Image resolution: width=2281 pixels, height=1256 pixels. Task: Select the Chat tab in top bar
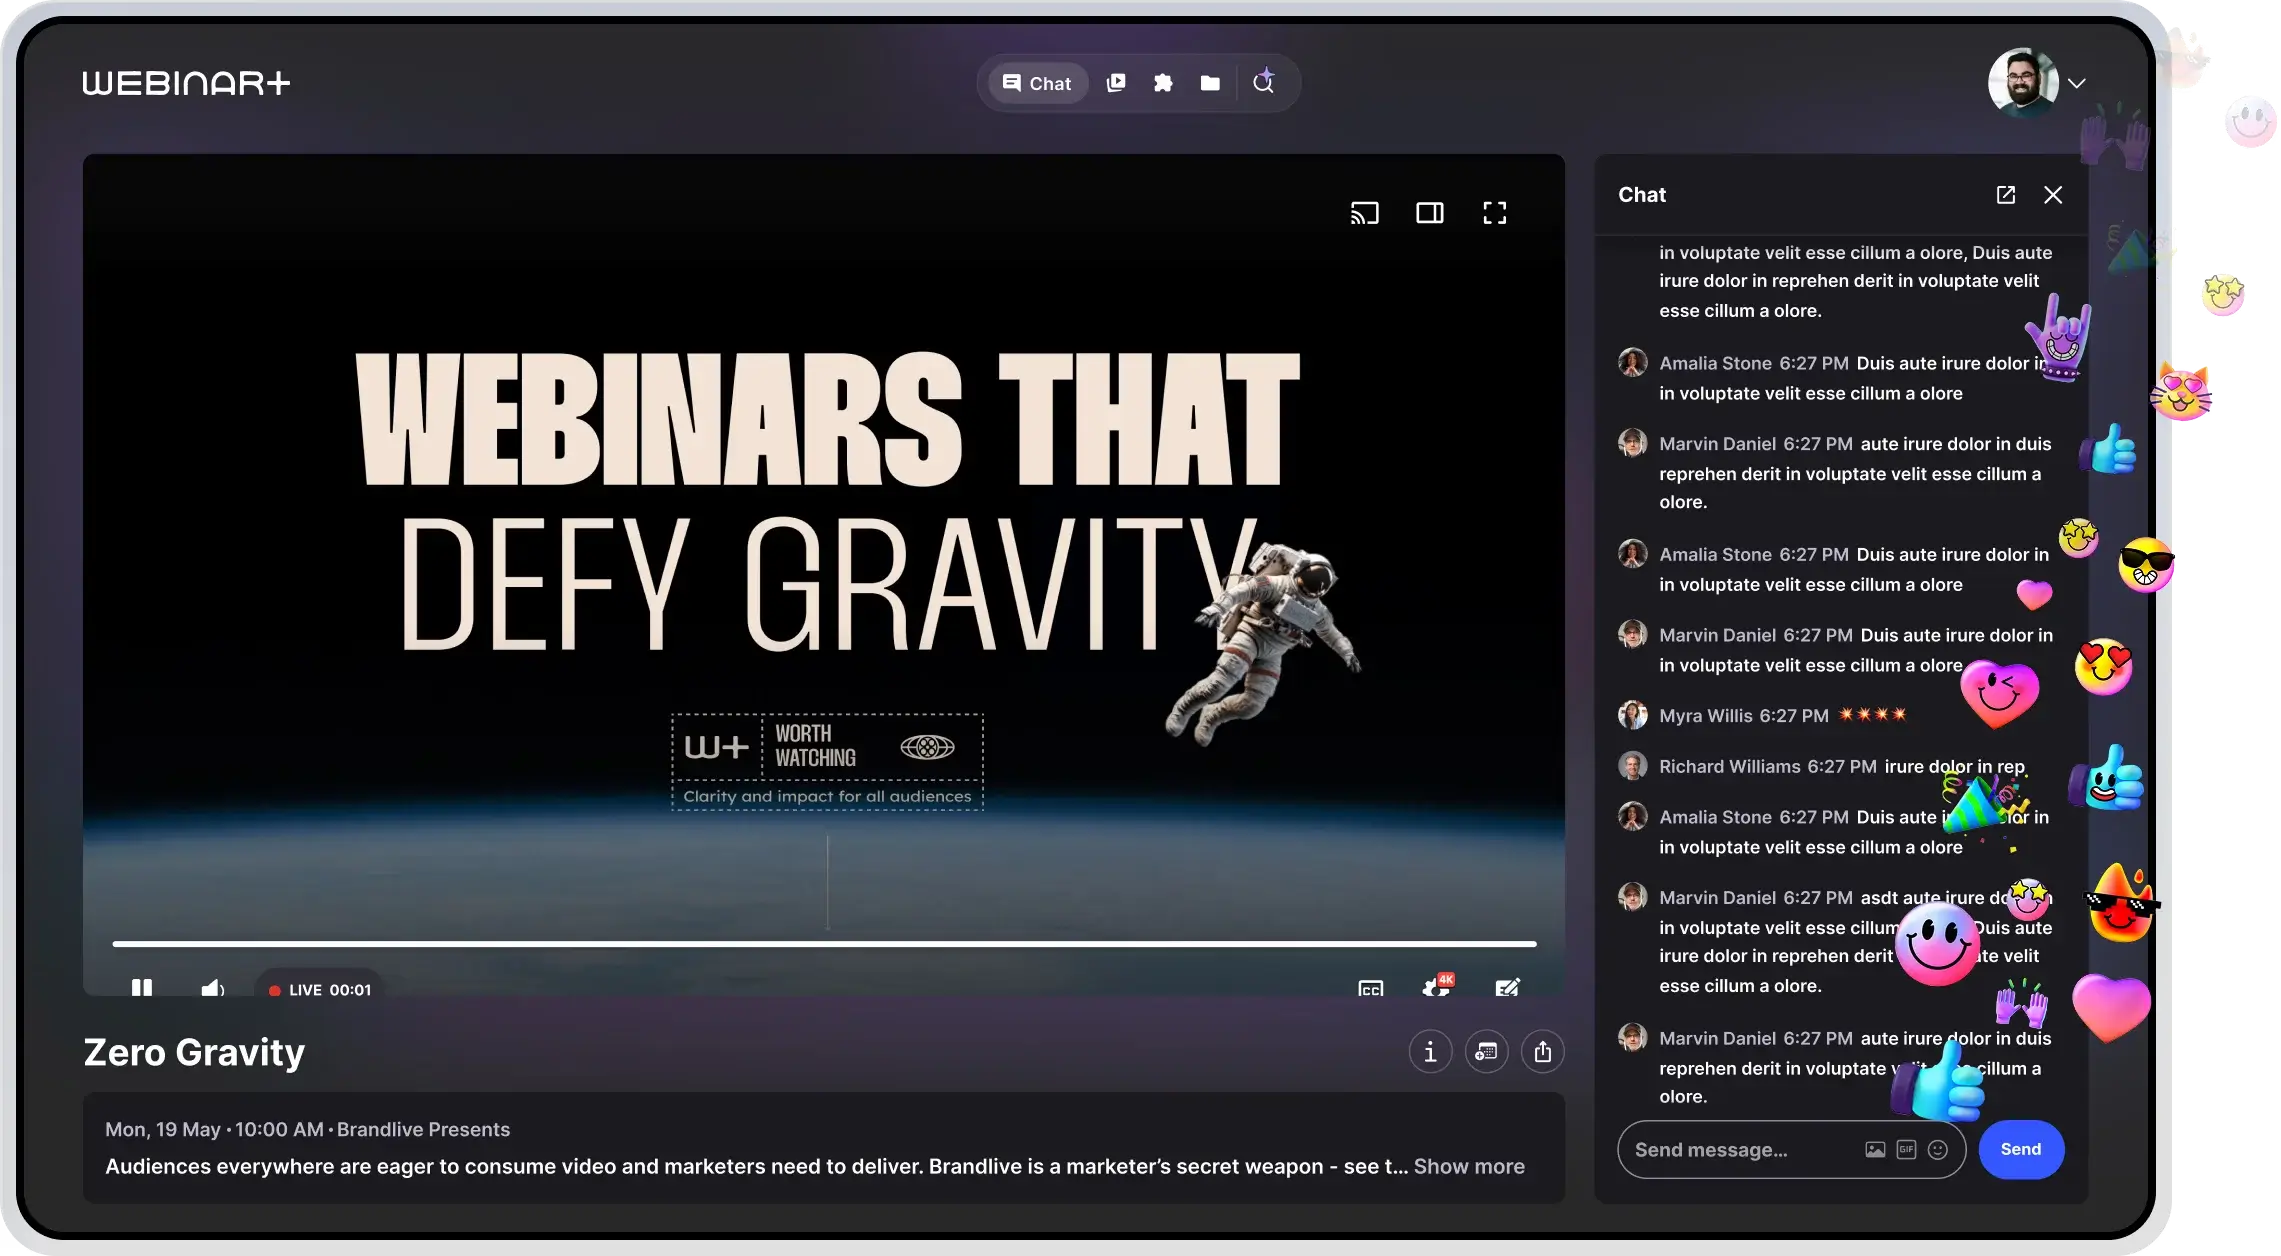point(1037,83)
